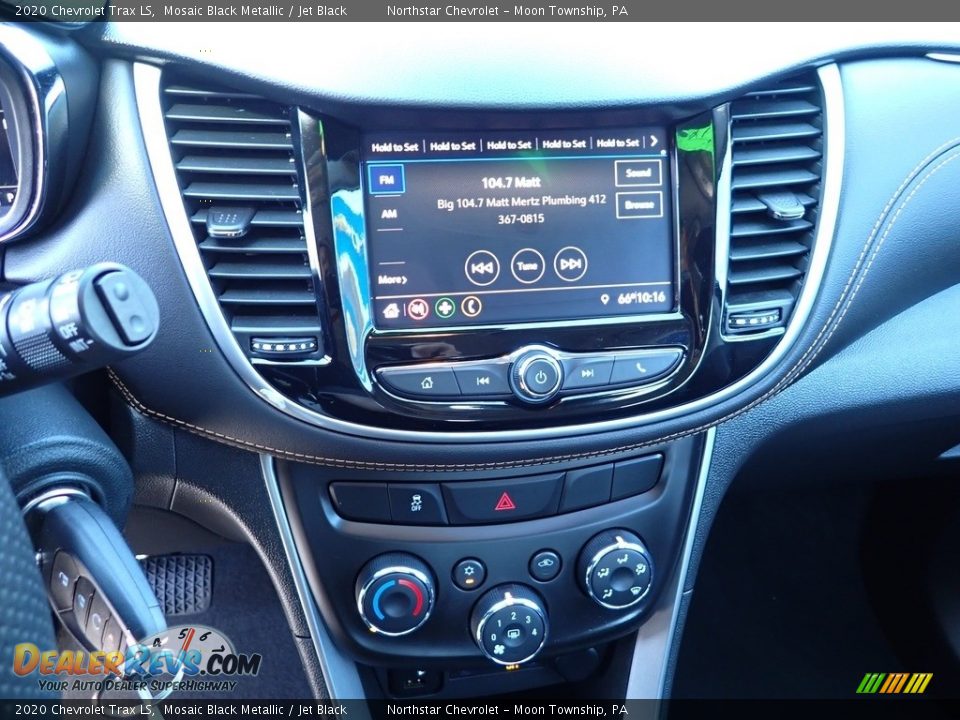Image resolution: width=960 pixels, height=720 pixels.
Task: Touch the left air vent direction tab
Action: coord(230,220)
